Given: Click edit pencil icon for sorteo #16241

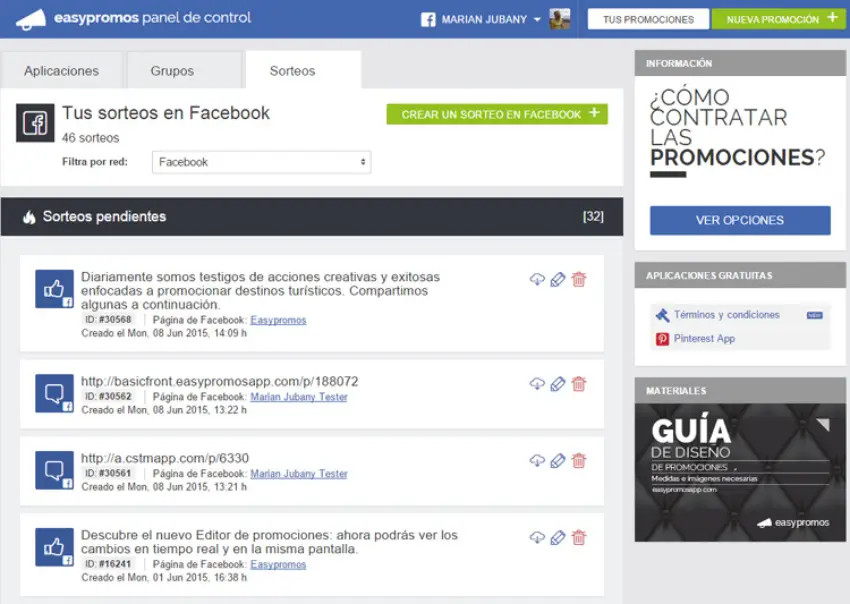Looking at the screenshot, I should pyautogui.click(x=558, y=538).
